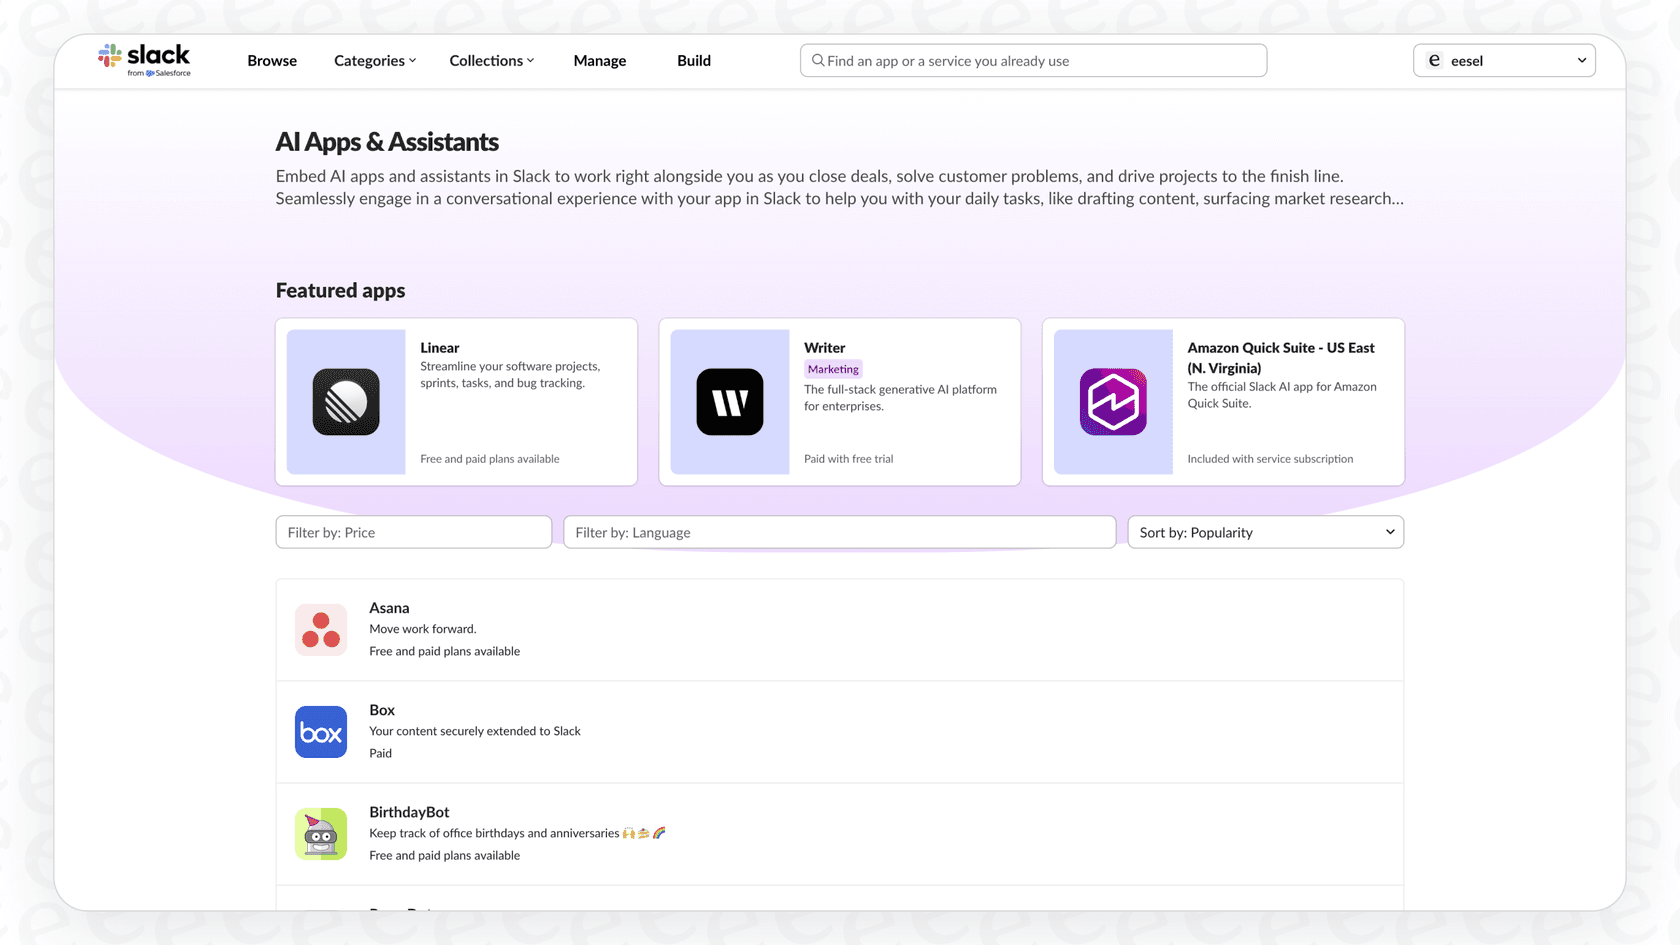
Task: Click the Amazon Quick Suite icon
Action: [x=1113, y=402]
